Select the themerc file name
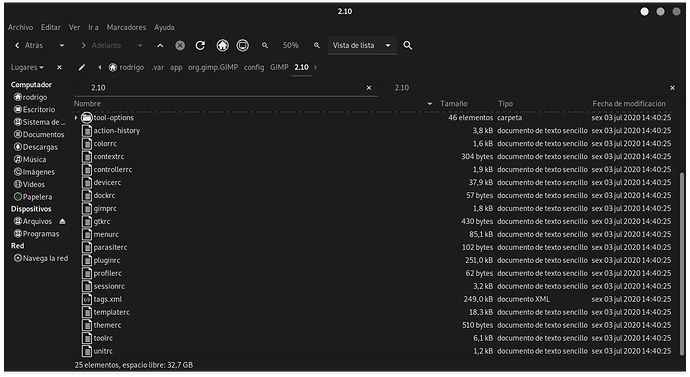This screenshot has height=377, width=690. coord(107,325)
